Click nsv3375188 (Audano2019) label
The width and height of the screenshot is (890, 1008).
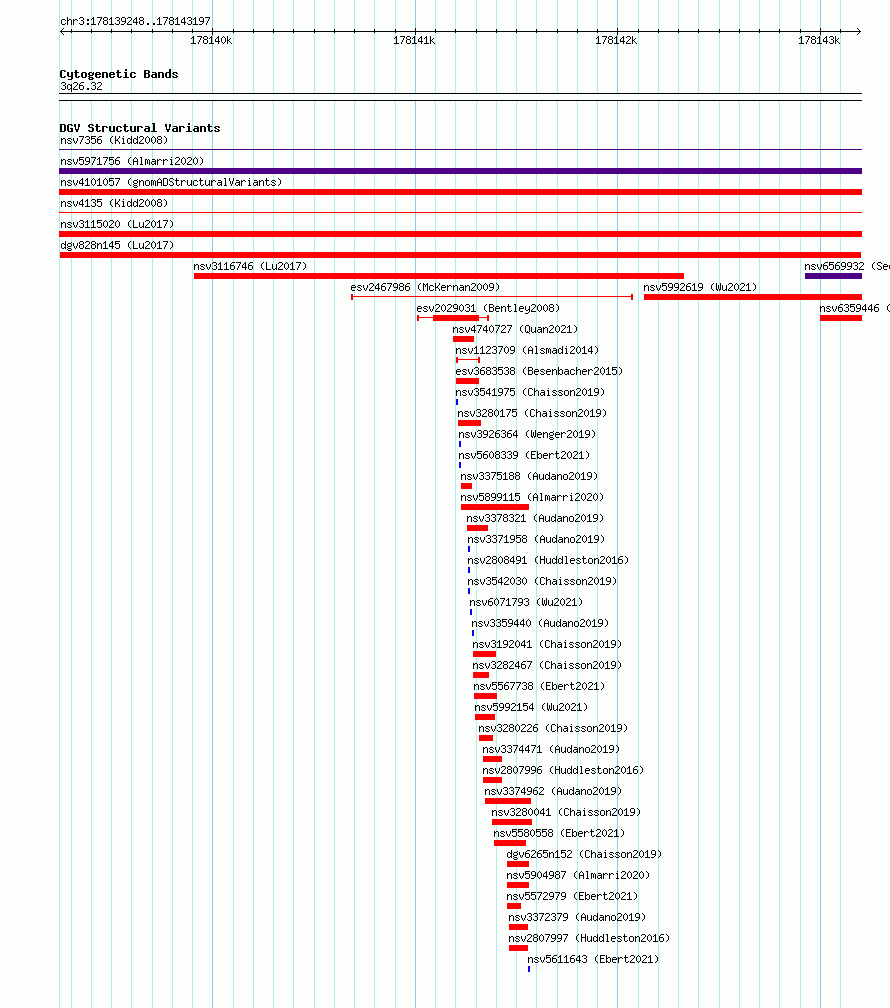tap(529, 476)
